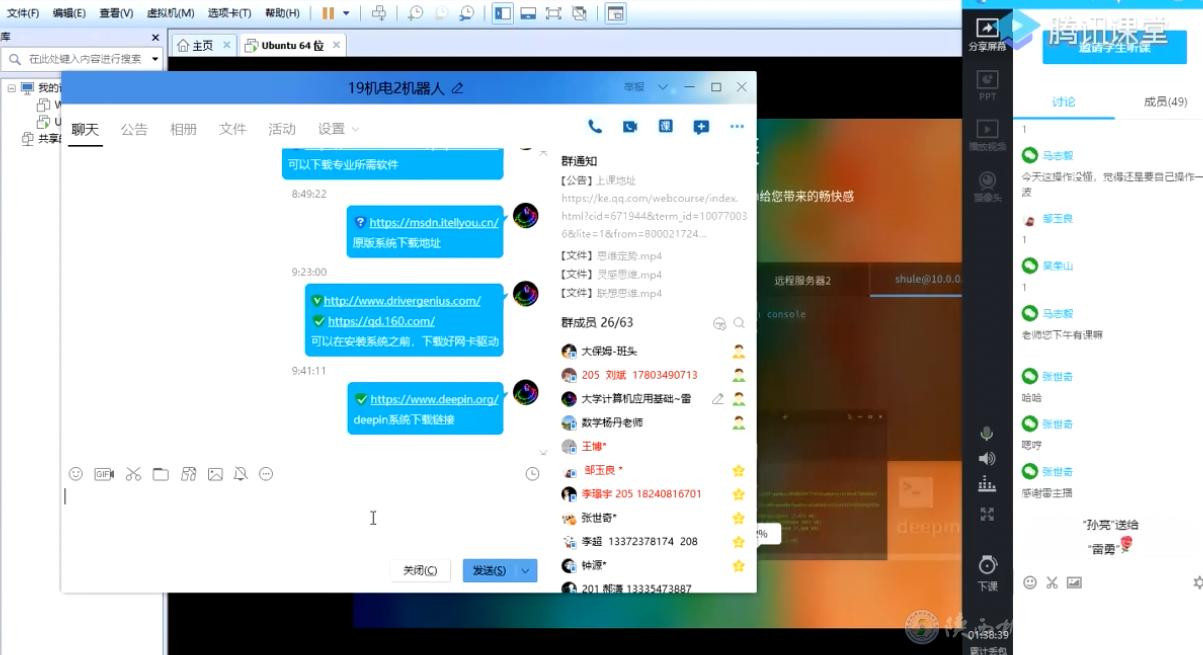Click the 发送(S) send button
Image resolution: width=1203 pixels, height=655 pixels.
[x=488, y=570]
